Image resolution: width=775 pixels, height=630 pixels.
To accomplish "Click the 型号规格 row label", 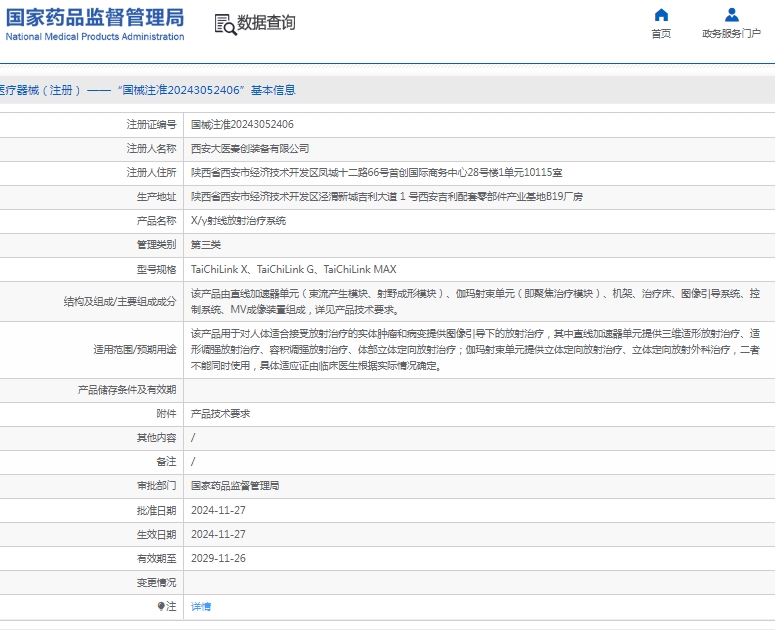I will [x=156, y=269].
